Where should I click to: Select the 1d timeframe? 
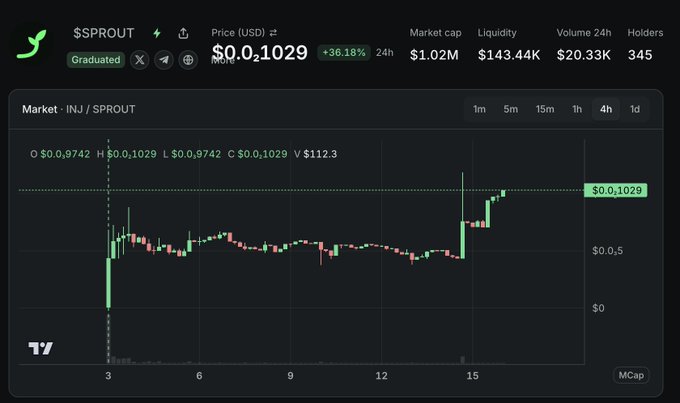[634, 109]
